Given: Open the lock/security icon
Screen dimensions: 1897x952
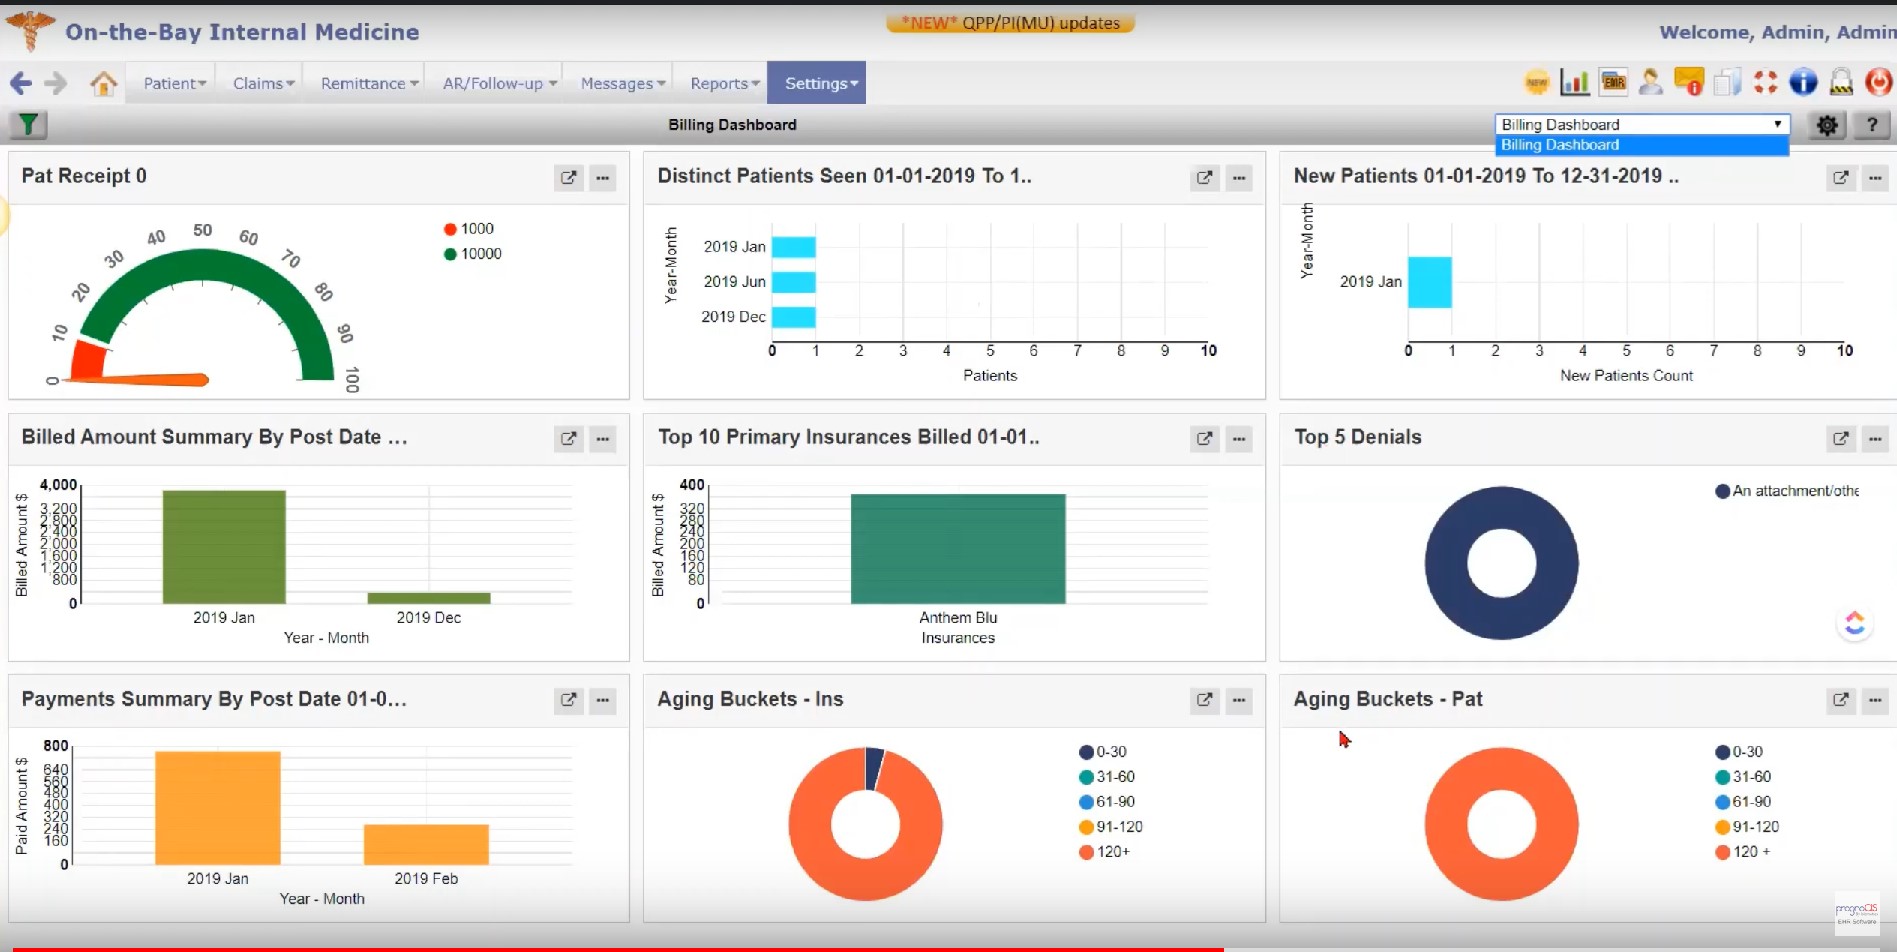Looking at the screenshot, I should [1842, 82].
